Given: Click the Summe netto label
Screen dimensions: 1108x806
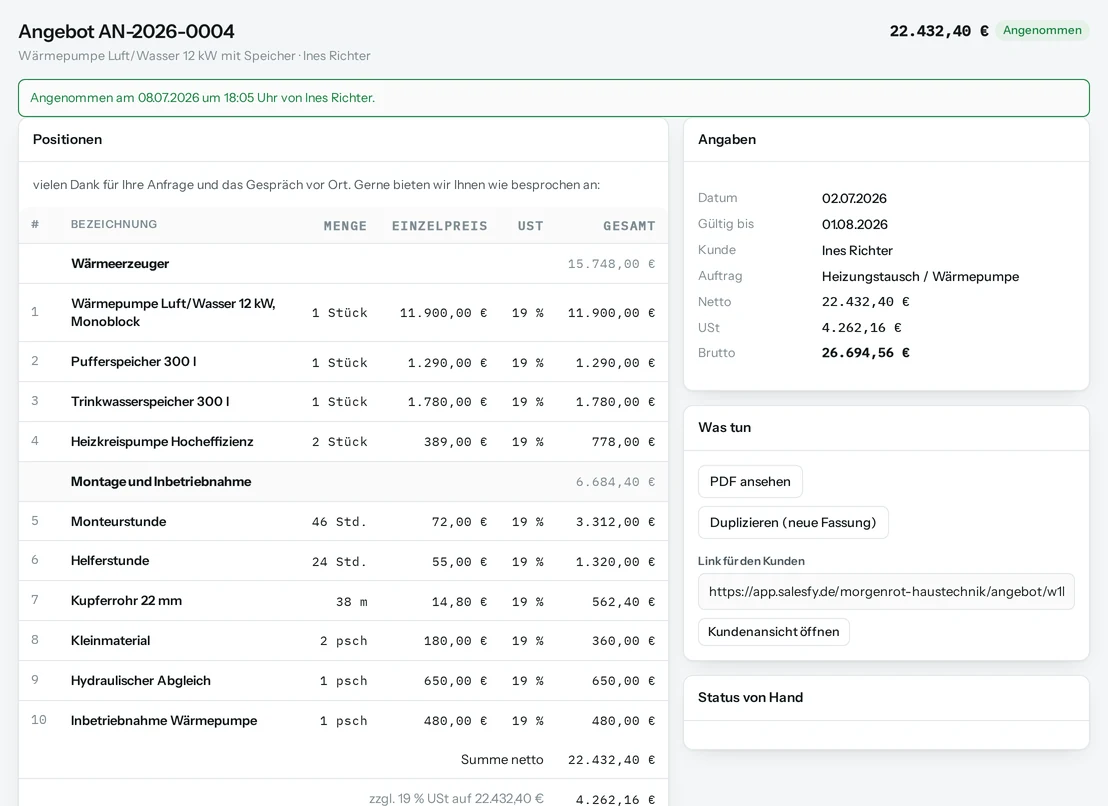Looking at the screenshot, I should tap(502, 760).
